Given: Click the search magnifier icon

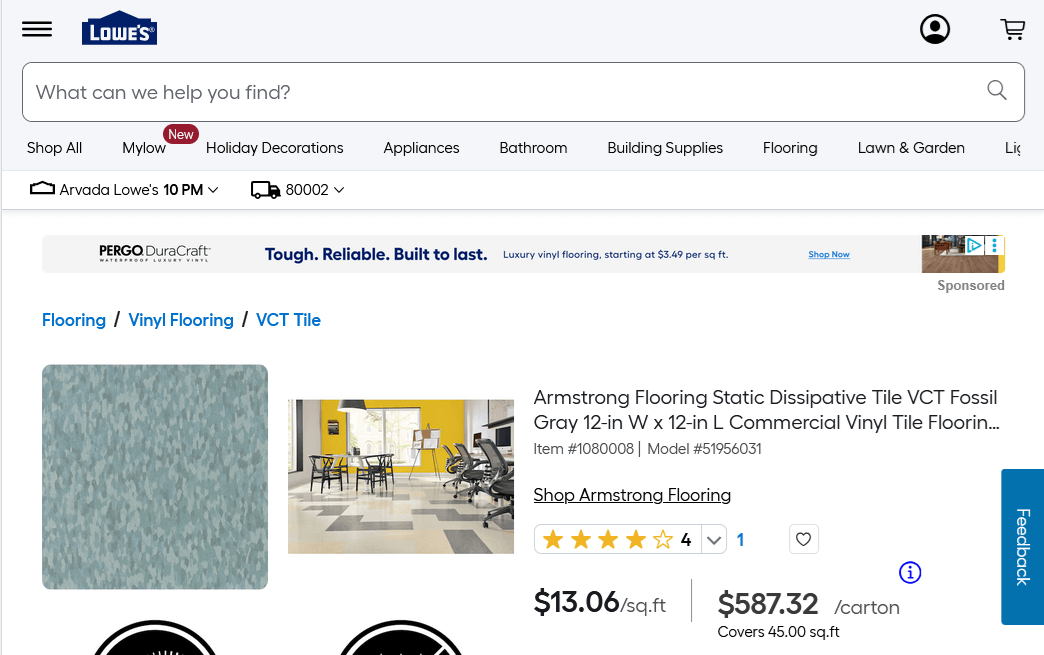Looking at the screenshot, I should [997, 91].
